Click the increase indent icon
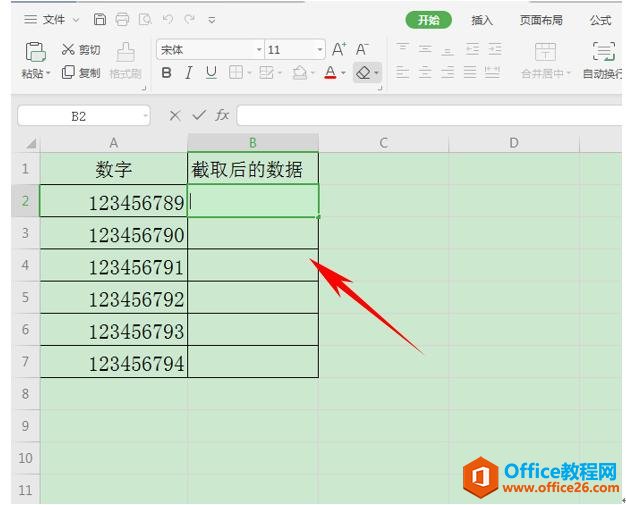 click(x=495, y=49)
